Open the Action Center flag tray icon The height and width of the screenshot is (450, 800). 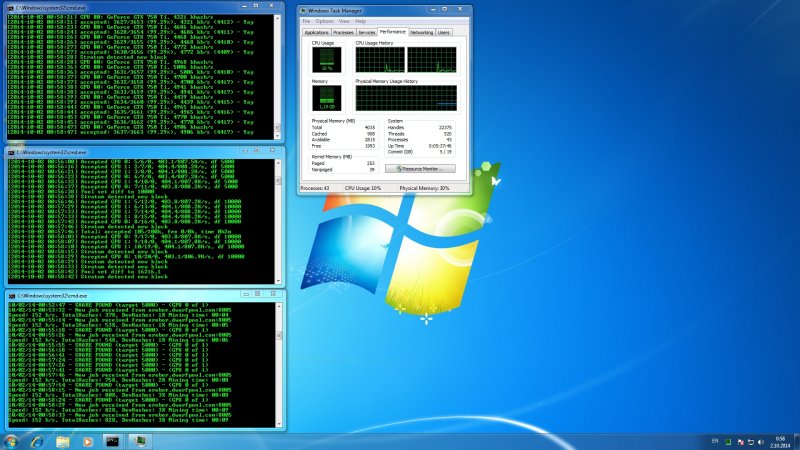click(741, 442)
